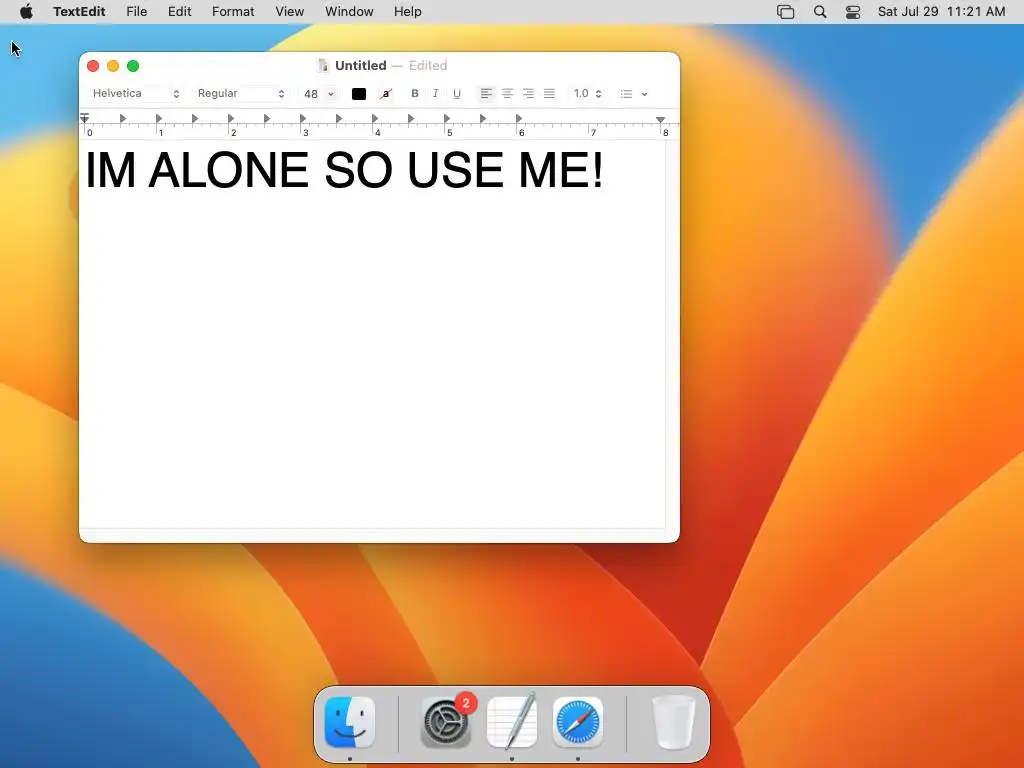
Task: Open the Helvetica font family dropdown
Action: pos(135,93)
